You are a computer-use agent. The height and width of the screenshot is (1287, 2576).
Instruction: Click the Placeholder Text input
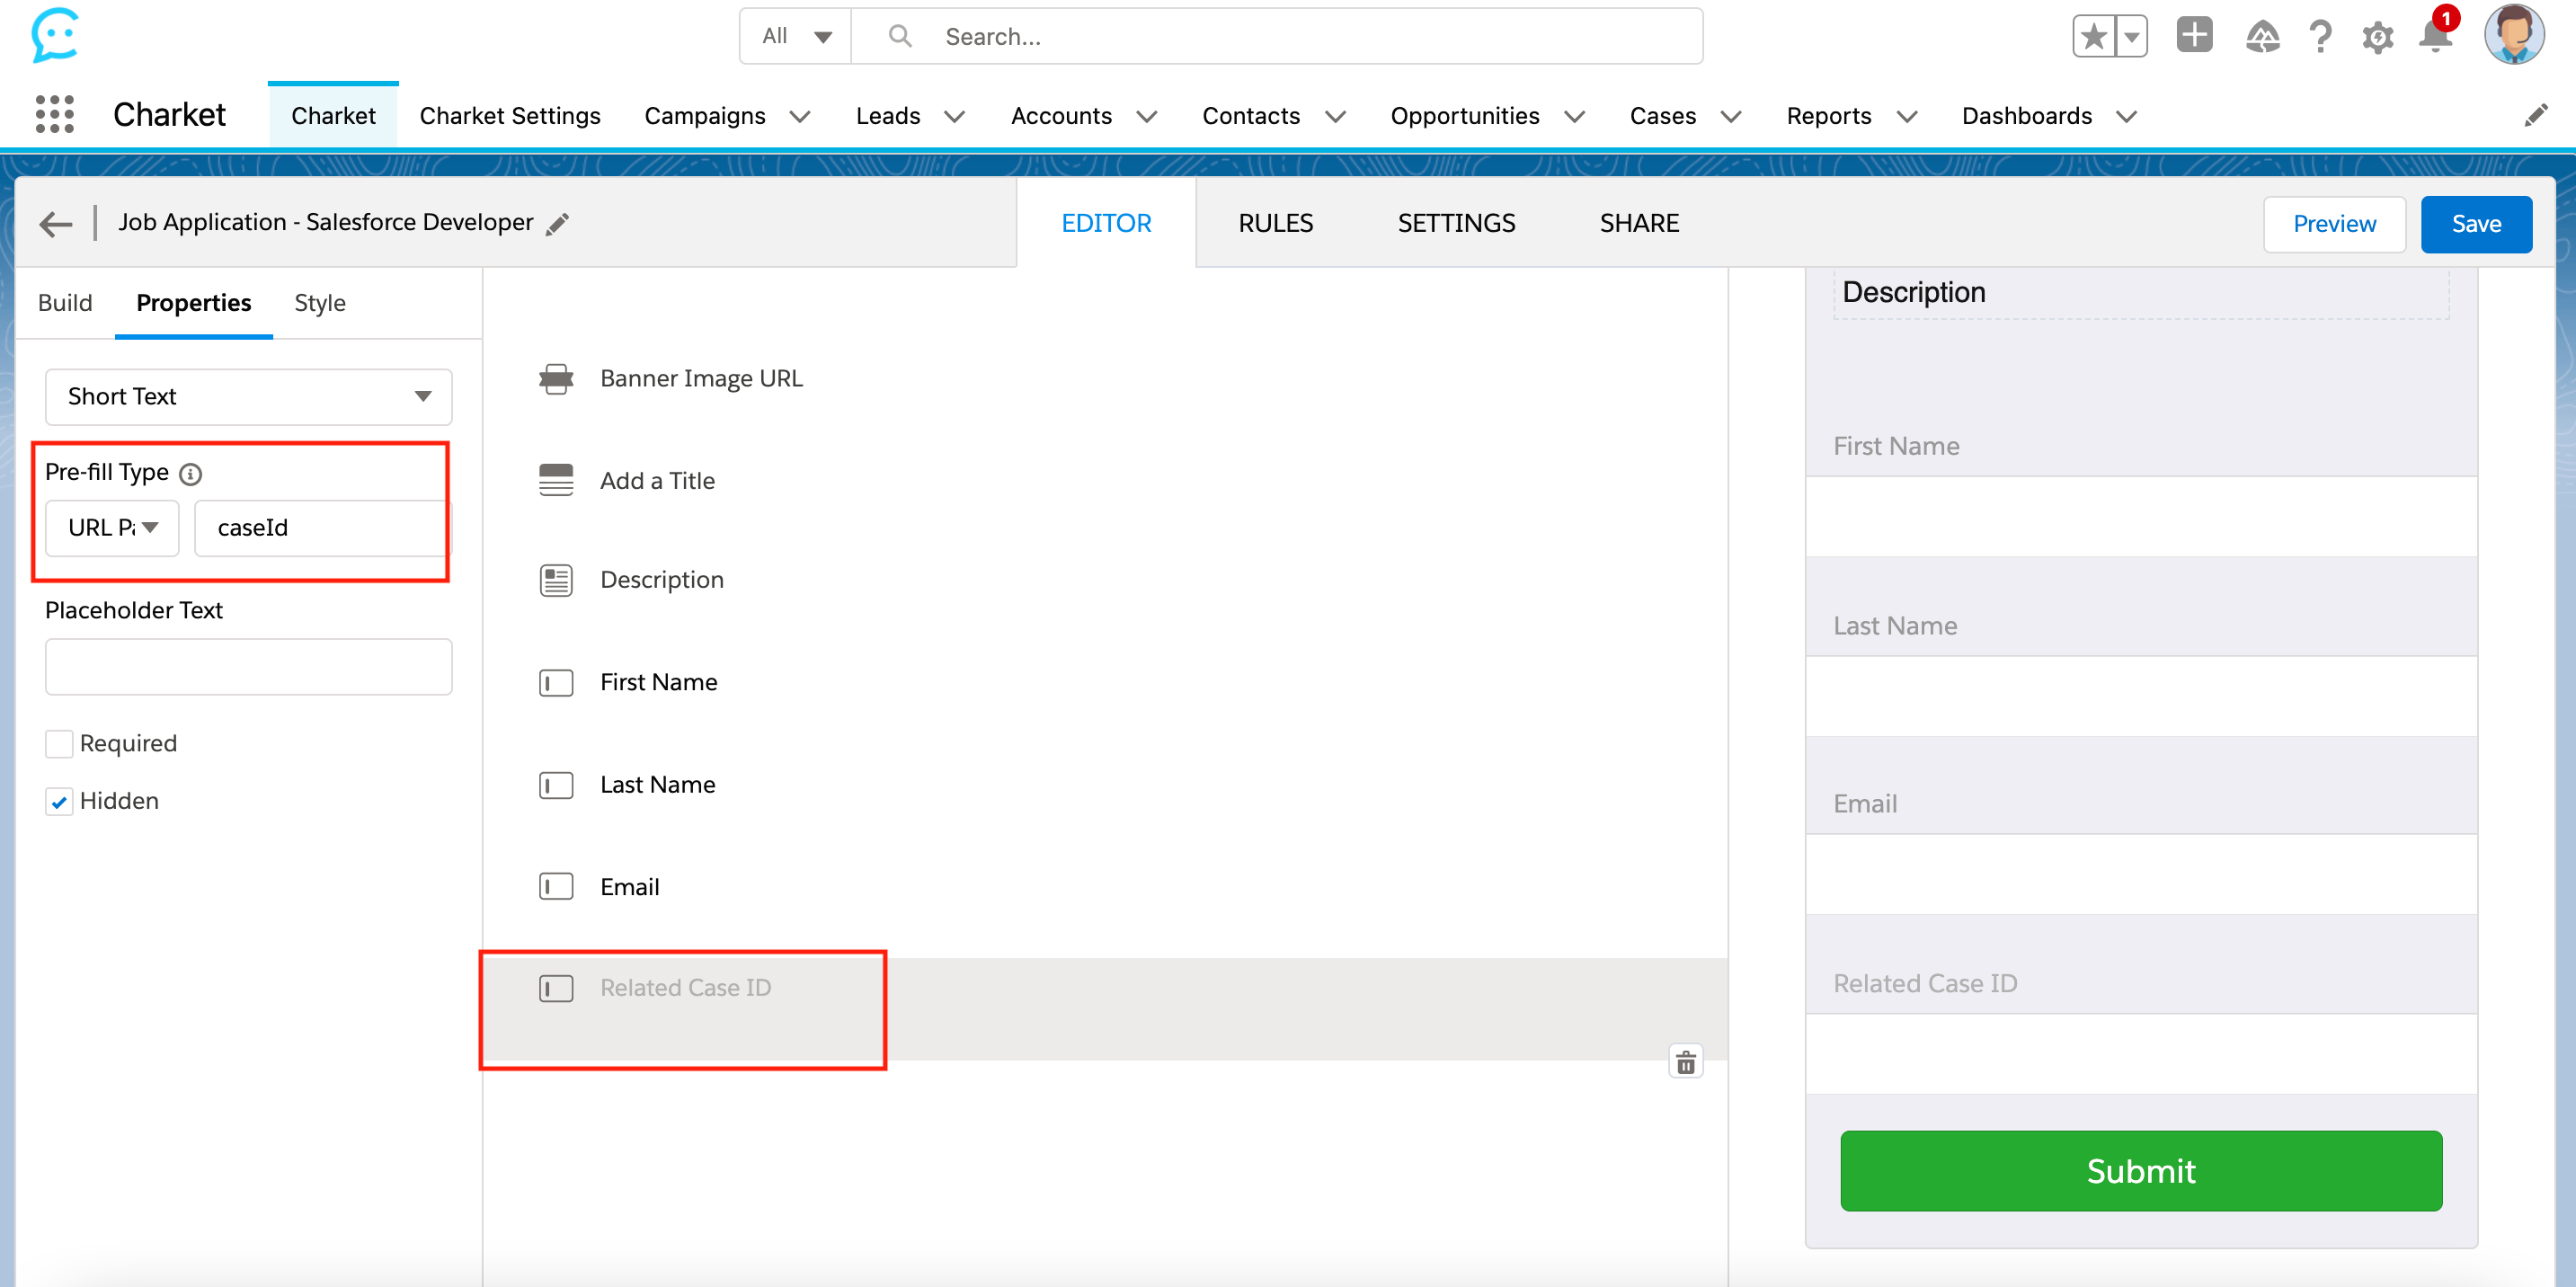coord(248,667)
